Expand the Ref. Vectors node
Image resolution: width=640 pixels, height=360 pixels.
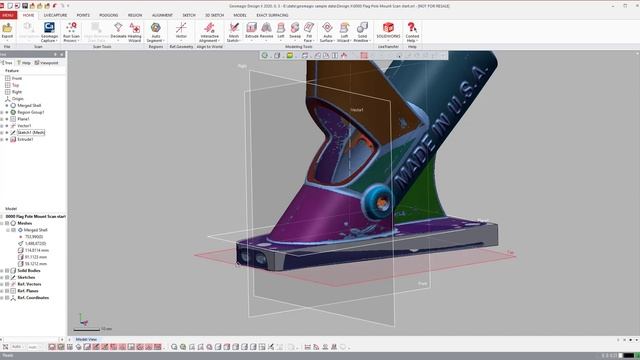[x=2, y=284]
